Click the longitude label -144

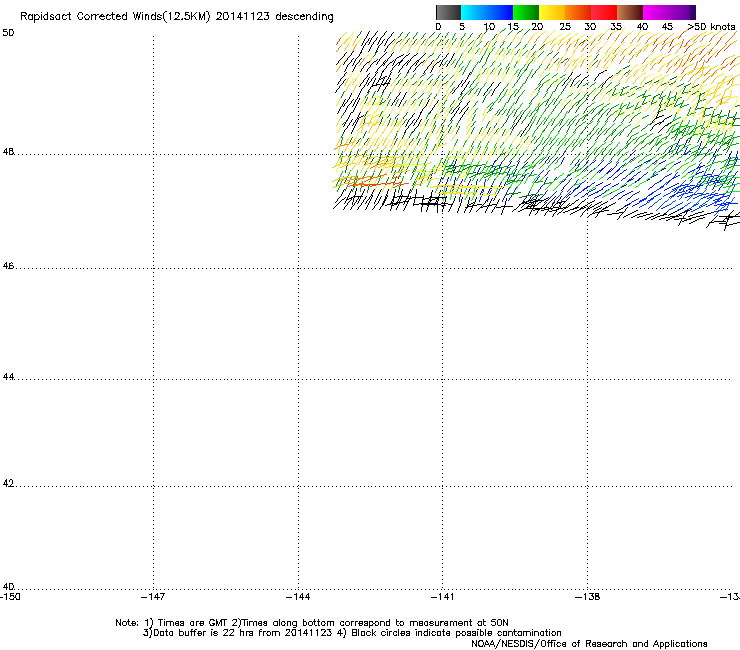298,597
